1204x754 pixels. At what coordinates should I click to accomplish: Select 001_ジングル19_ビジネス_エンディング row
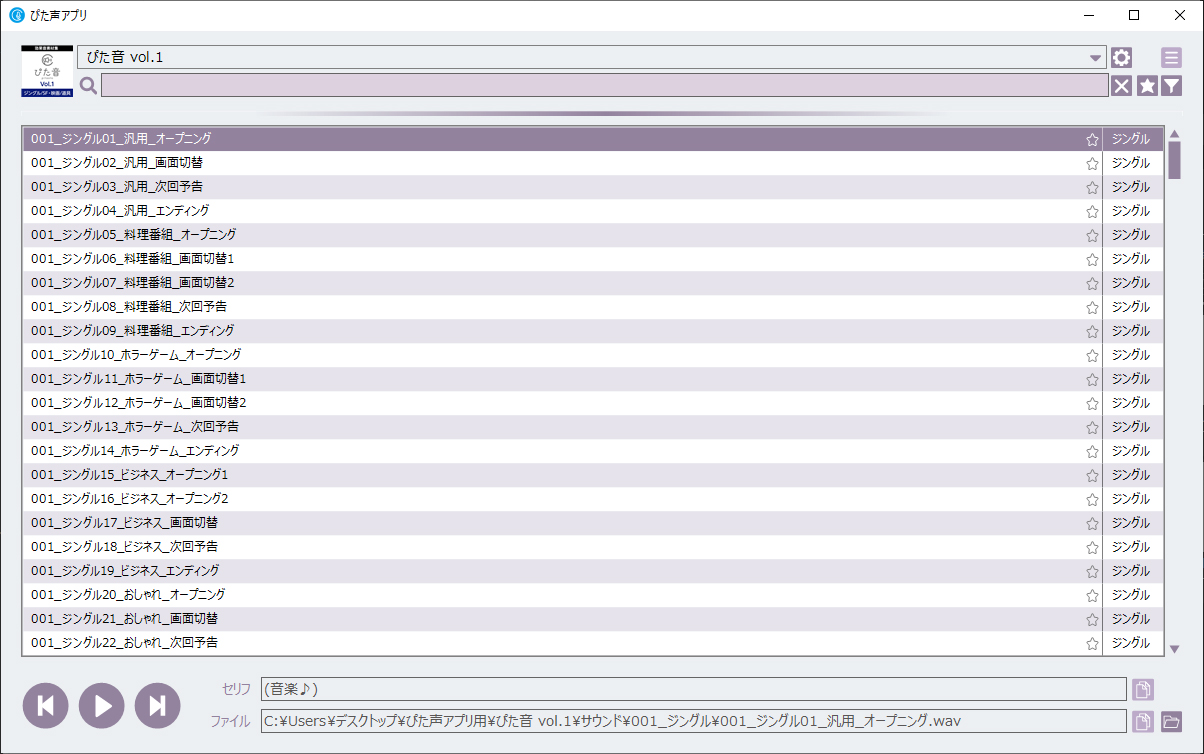593,571
